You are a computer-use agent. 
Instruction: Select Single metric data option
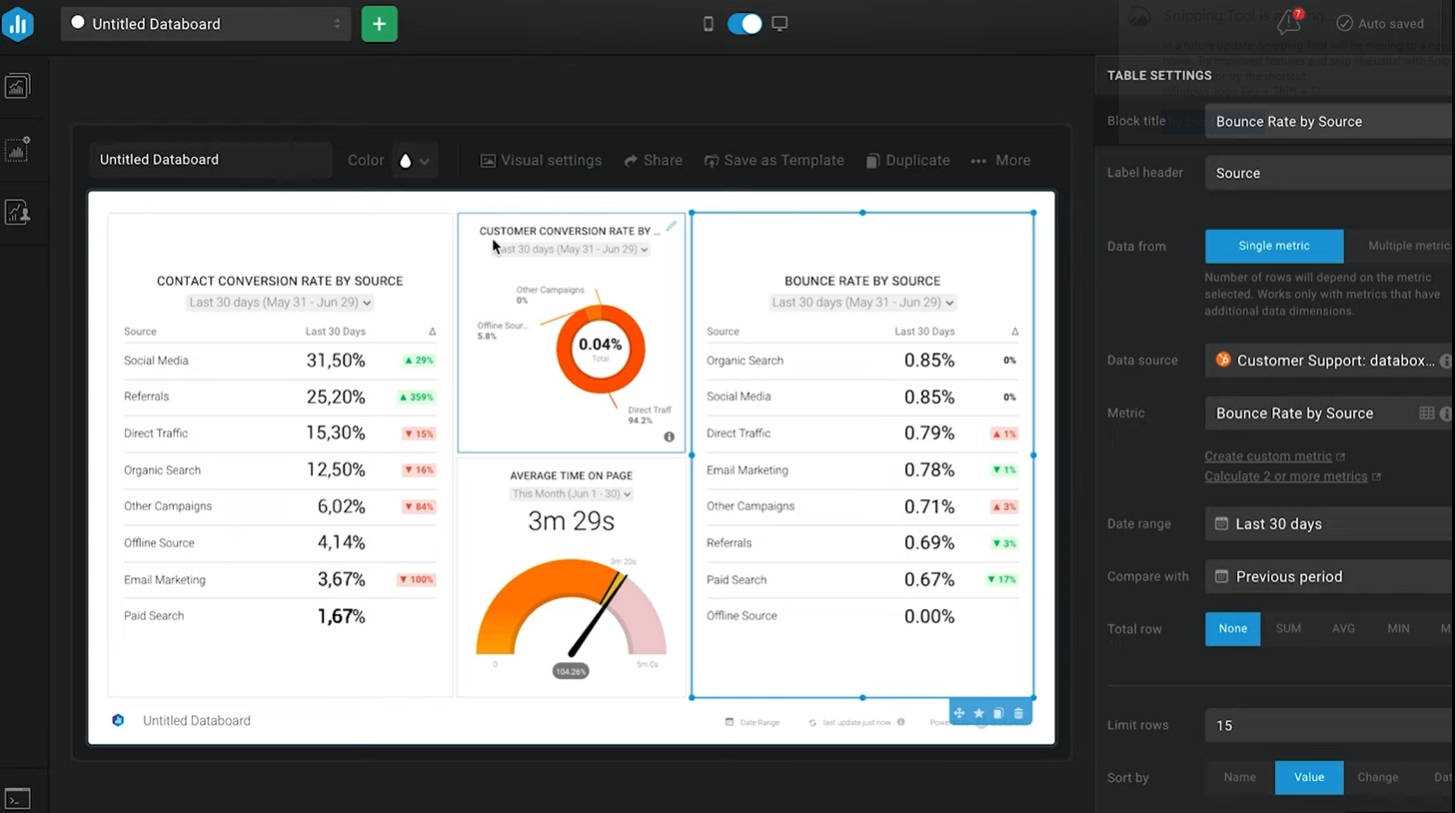click(x=1274, y=246)
